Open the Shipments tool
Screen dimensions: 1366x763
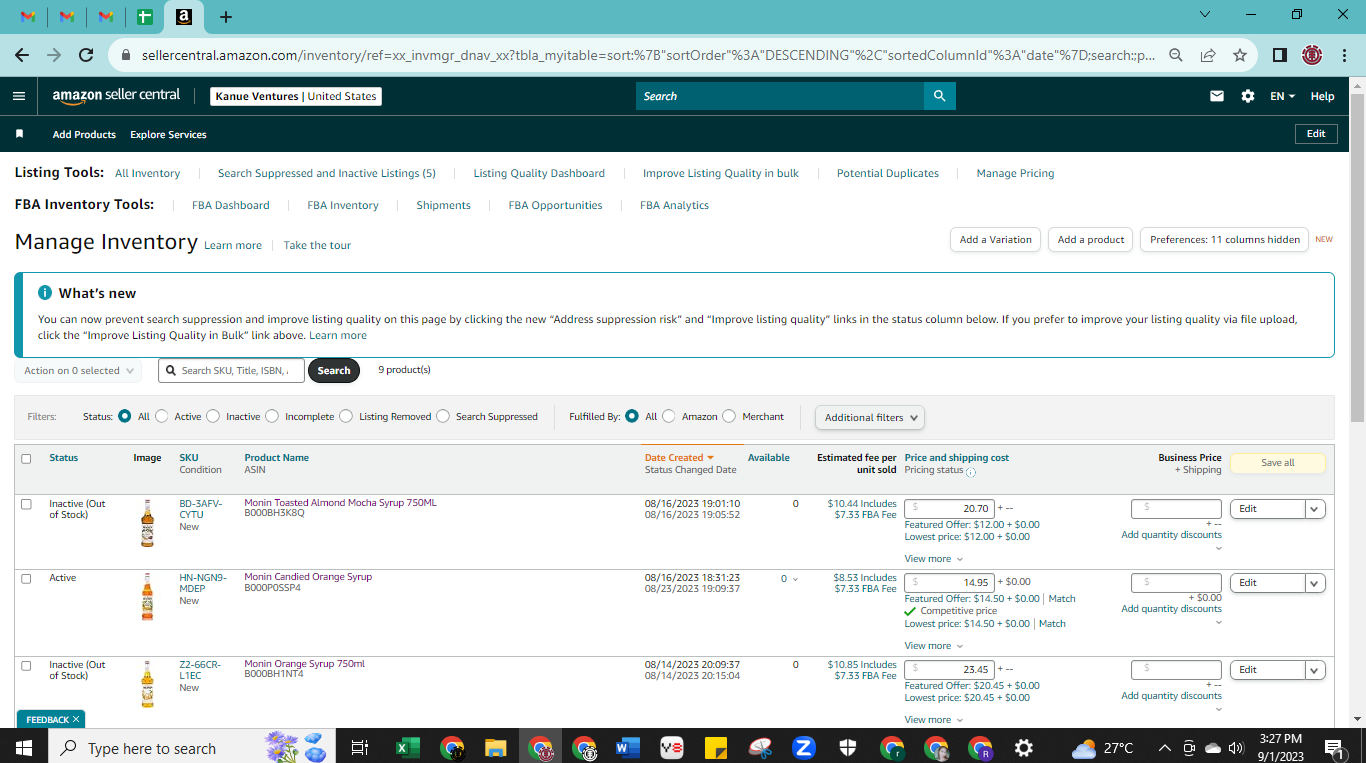(443, 205)
